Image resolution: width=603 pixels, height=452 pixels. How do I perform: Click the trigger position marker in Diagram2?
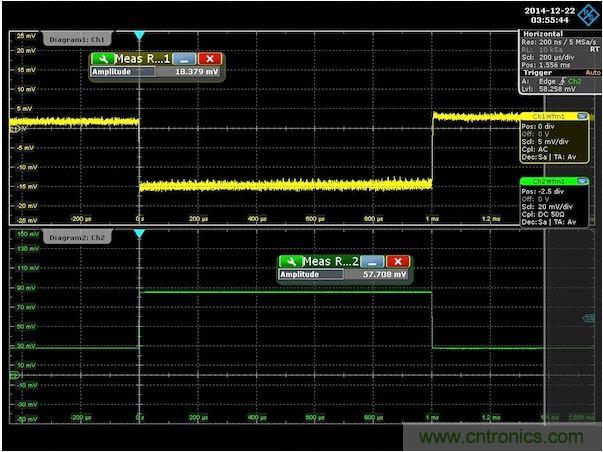point(139,234)
